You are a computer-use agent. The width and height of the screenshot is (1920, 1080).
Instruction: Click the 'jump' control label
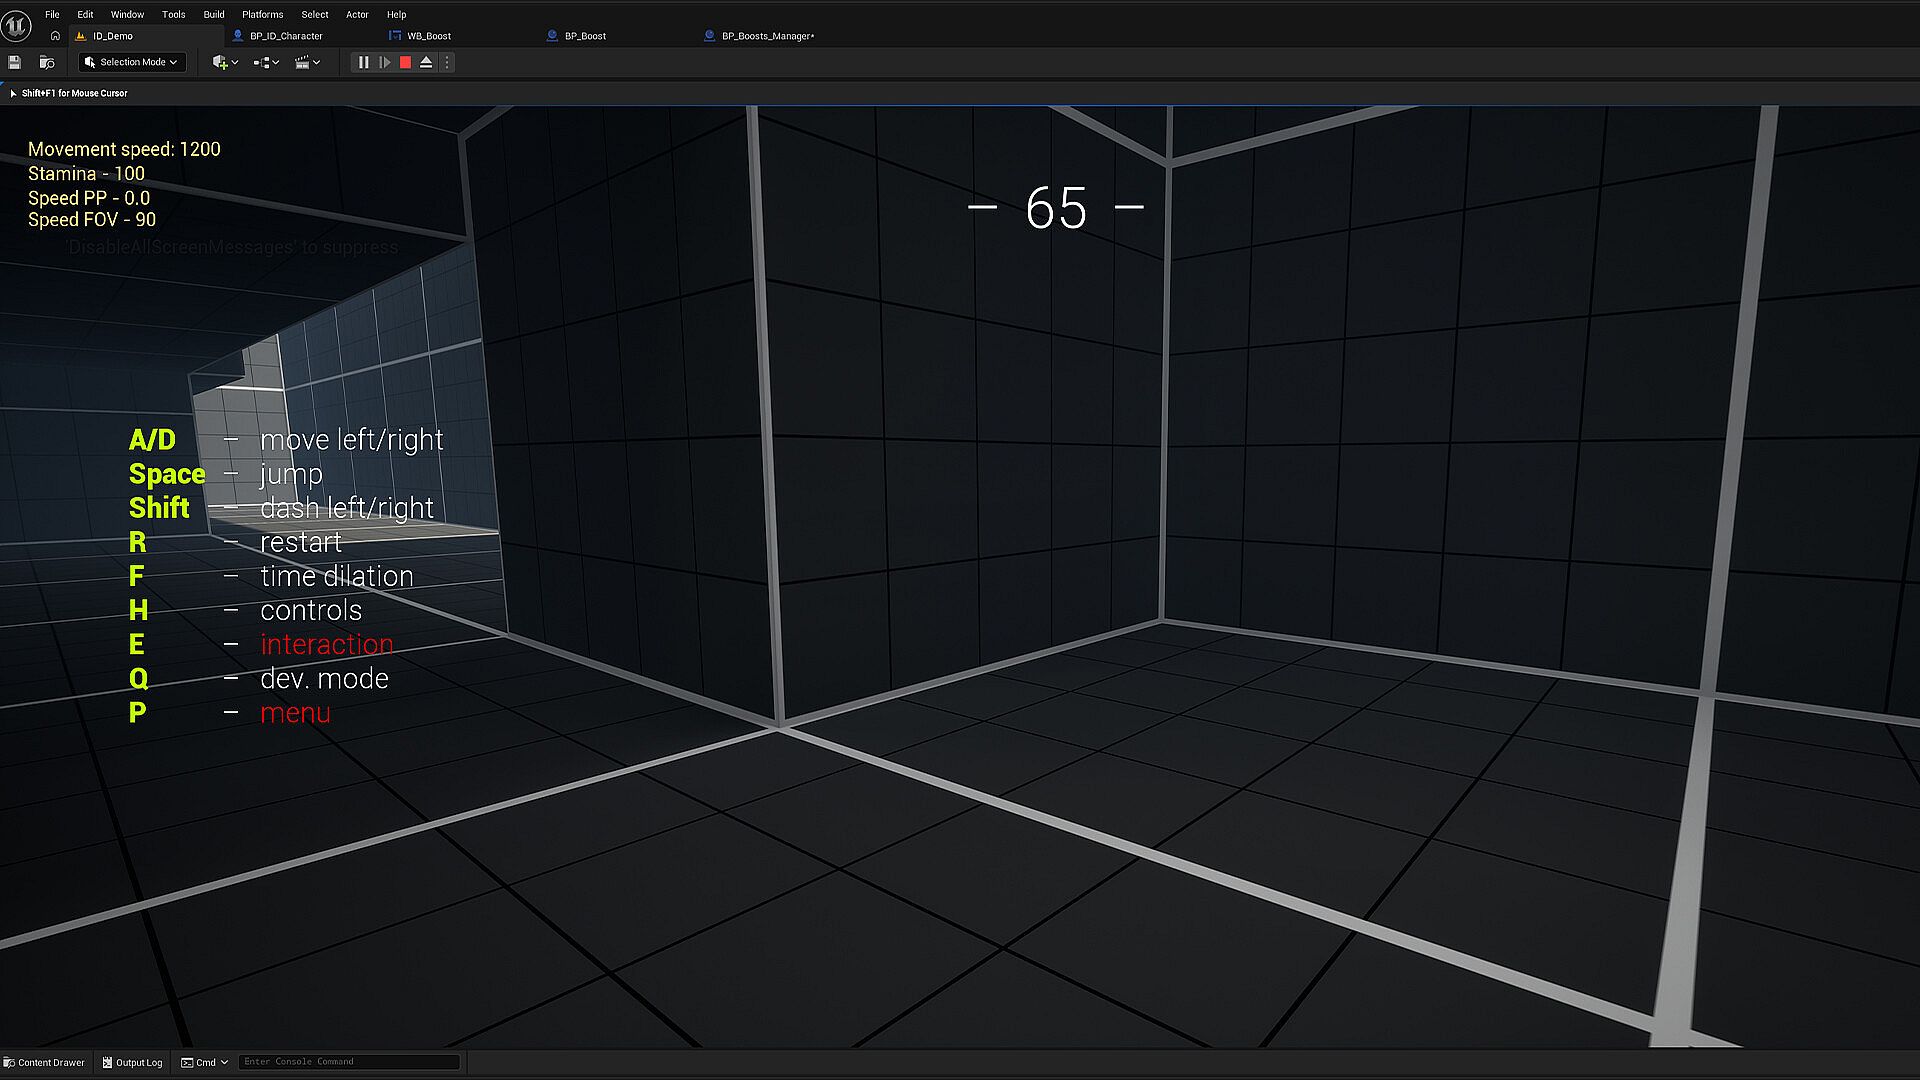[291, 475]
